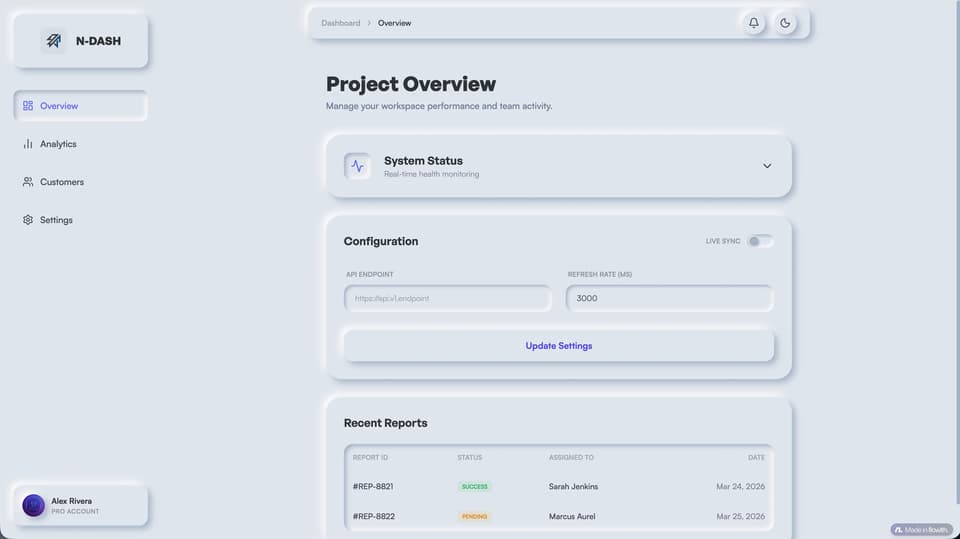
Task: Go to Dashboard breadcrumb
Action: [x=340, y=23]
